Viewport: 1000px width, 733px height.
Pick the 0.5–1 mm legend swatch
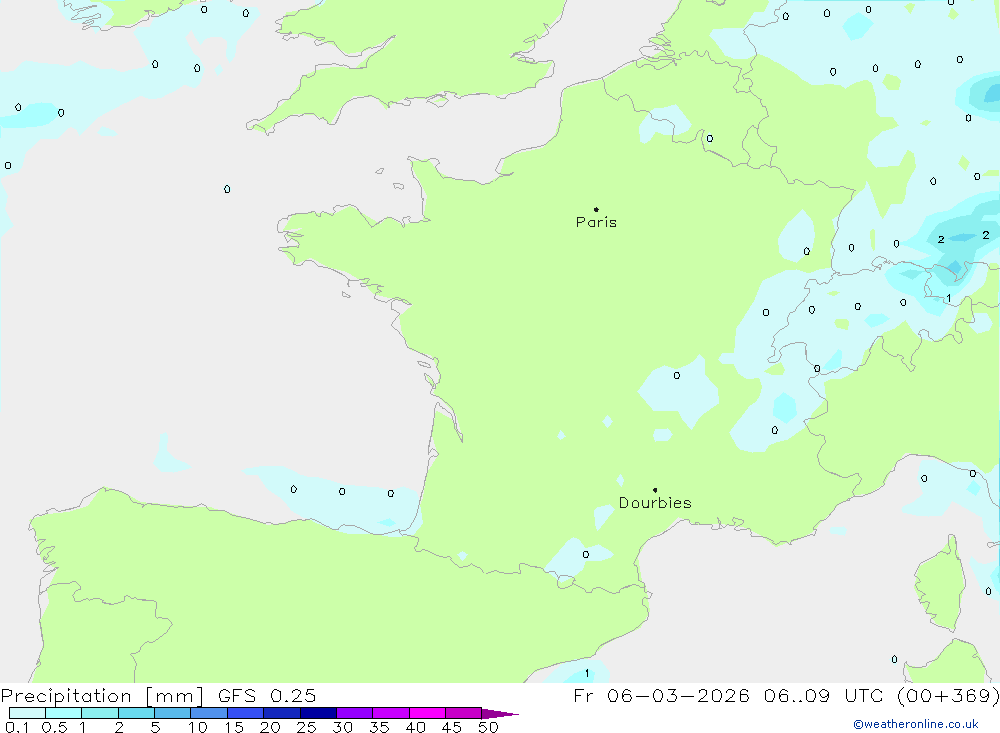pos(64,713)
